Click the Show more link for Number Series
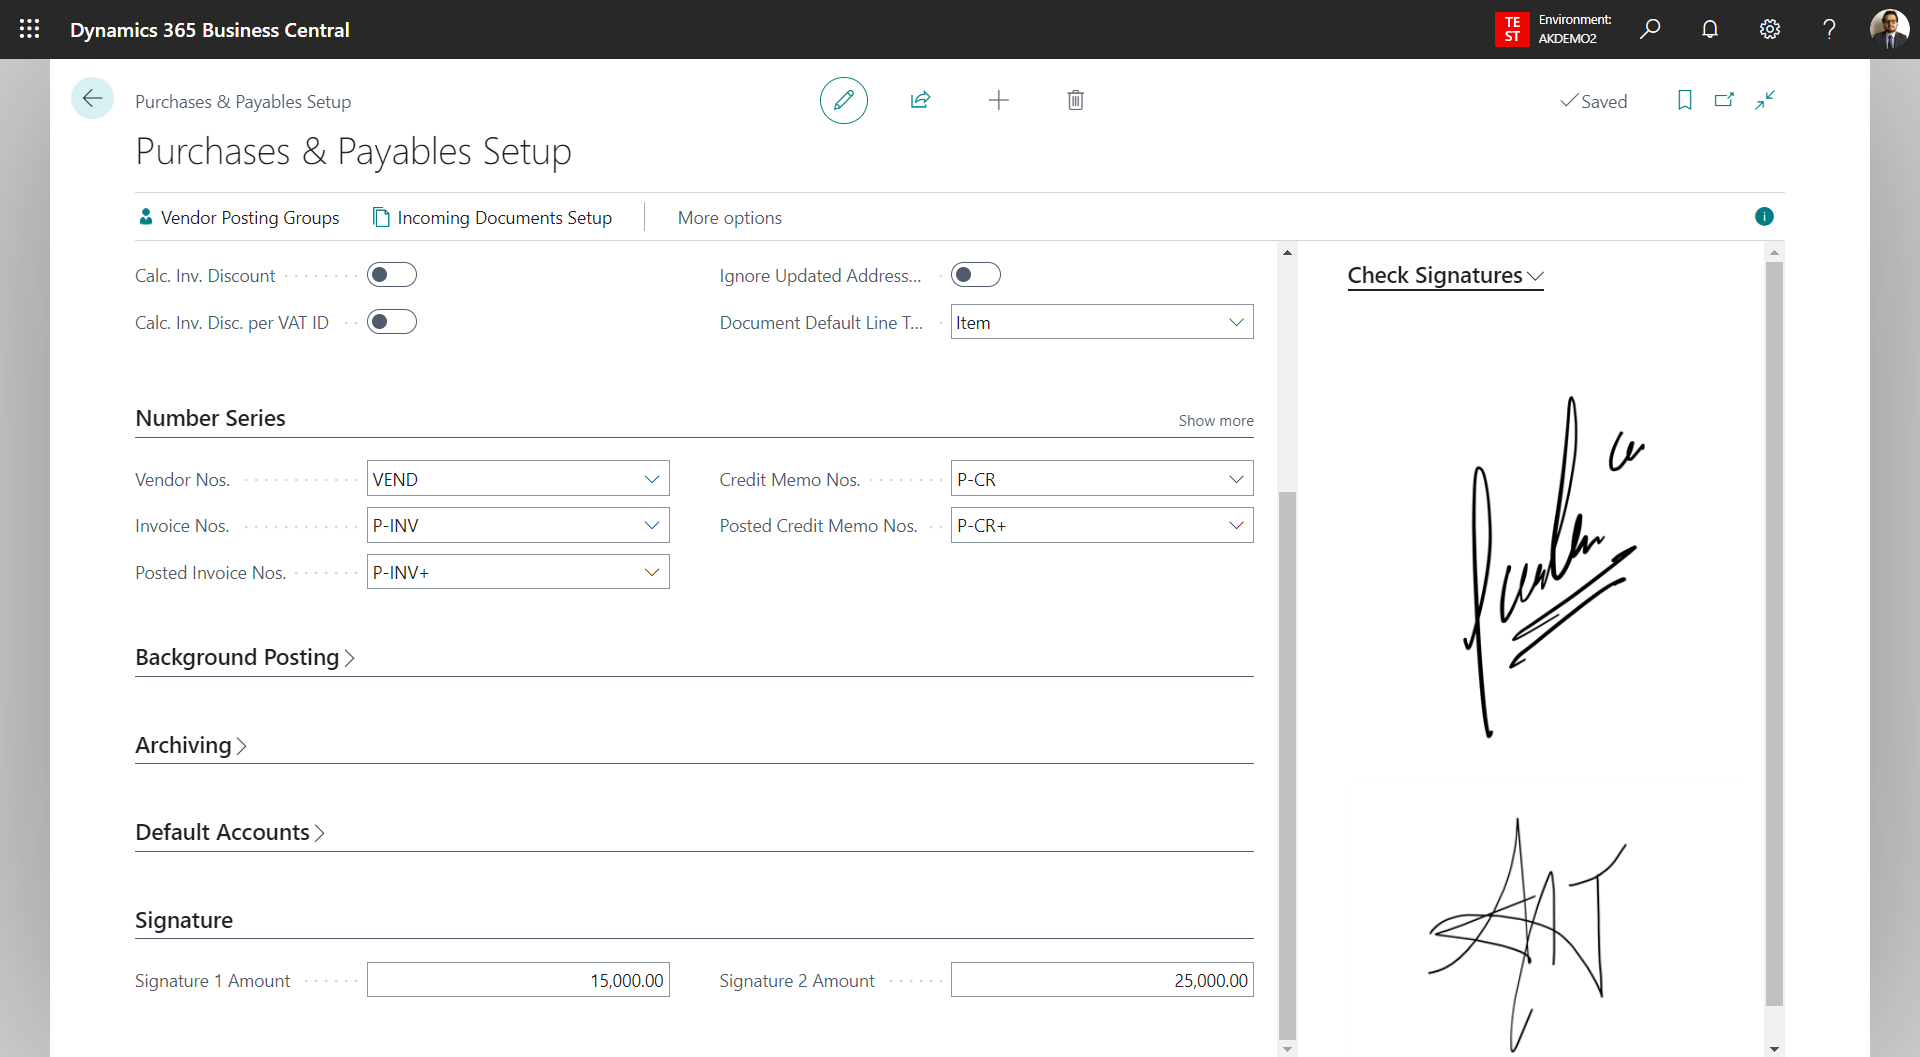 coord(1215,420)
